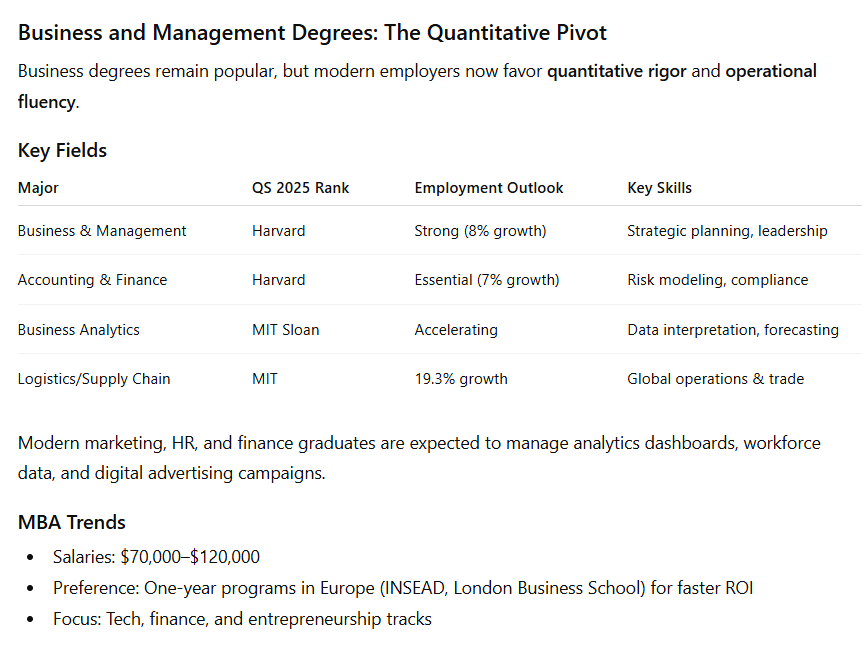
Task: Click the Strong (8% growth) cell
Action: [480, 230]
